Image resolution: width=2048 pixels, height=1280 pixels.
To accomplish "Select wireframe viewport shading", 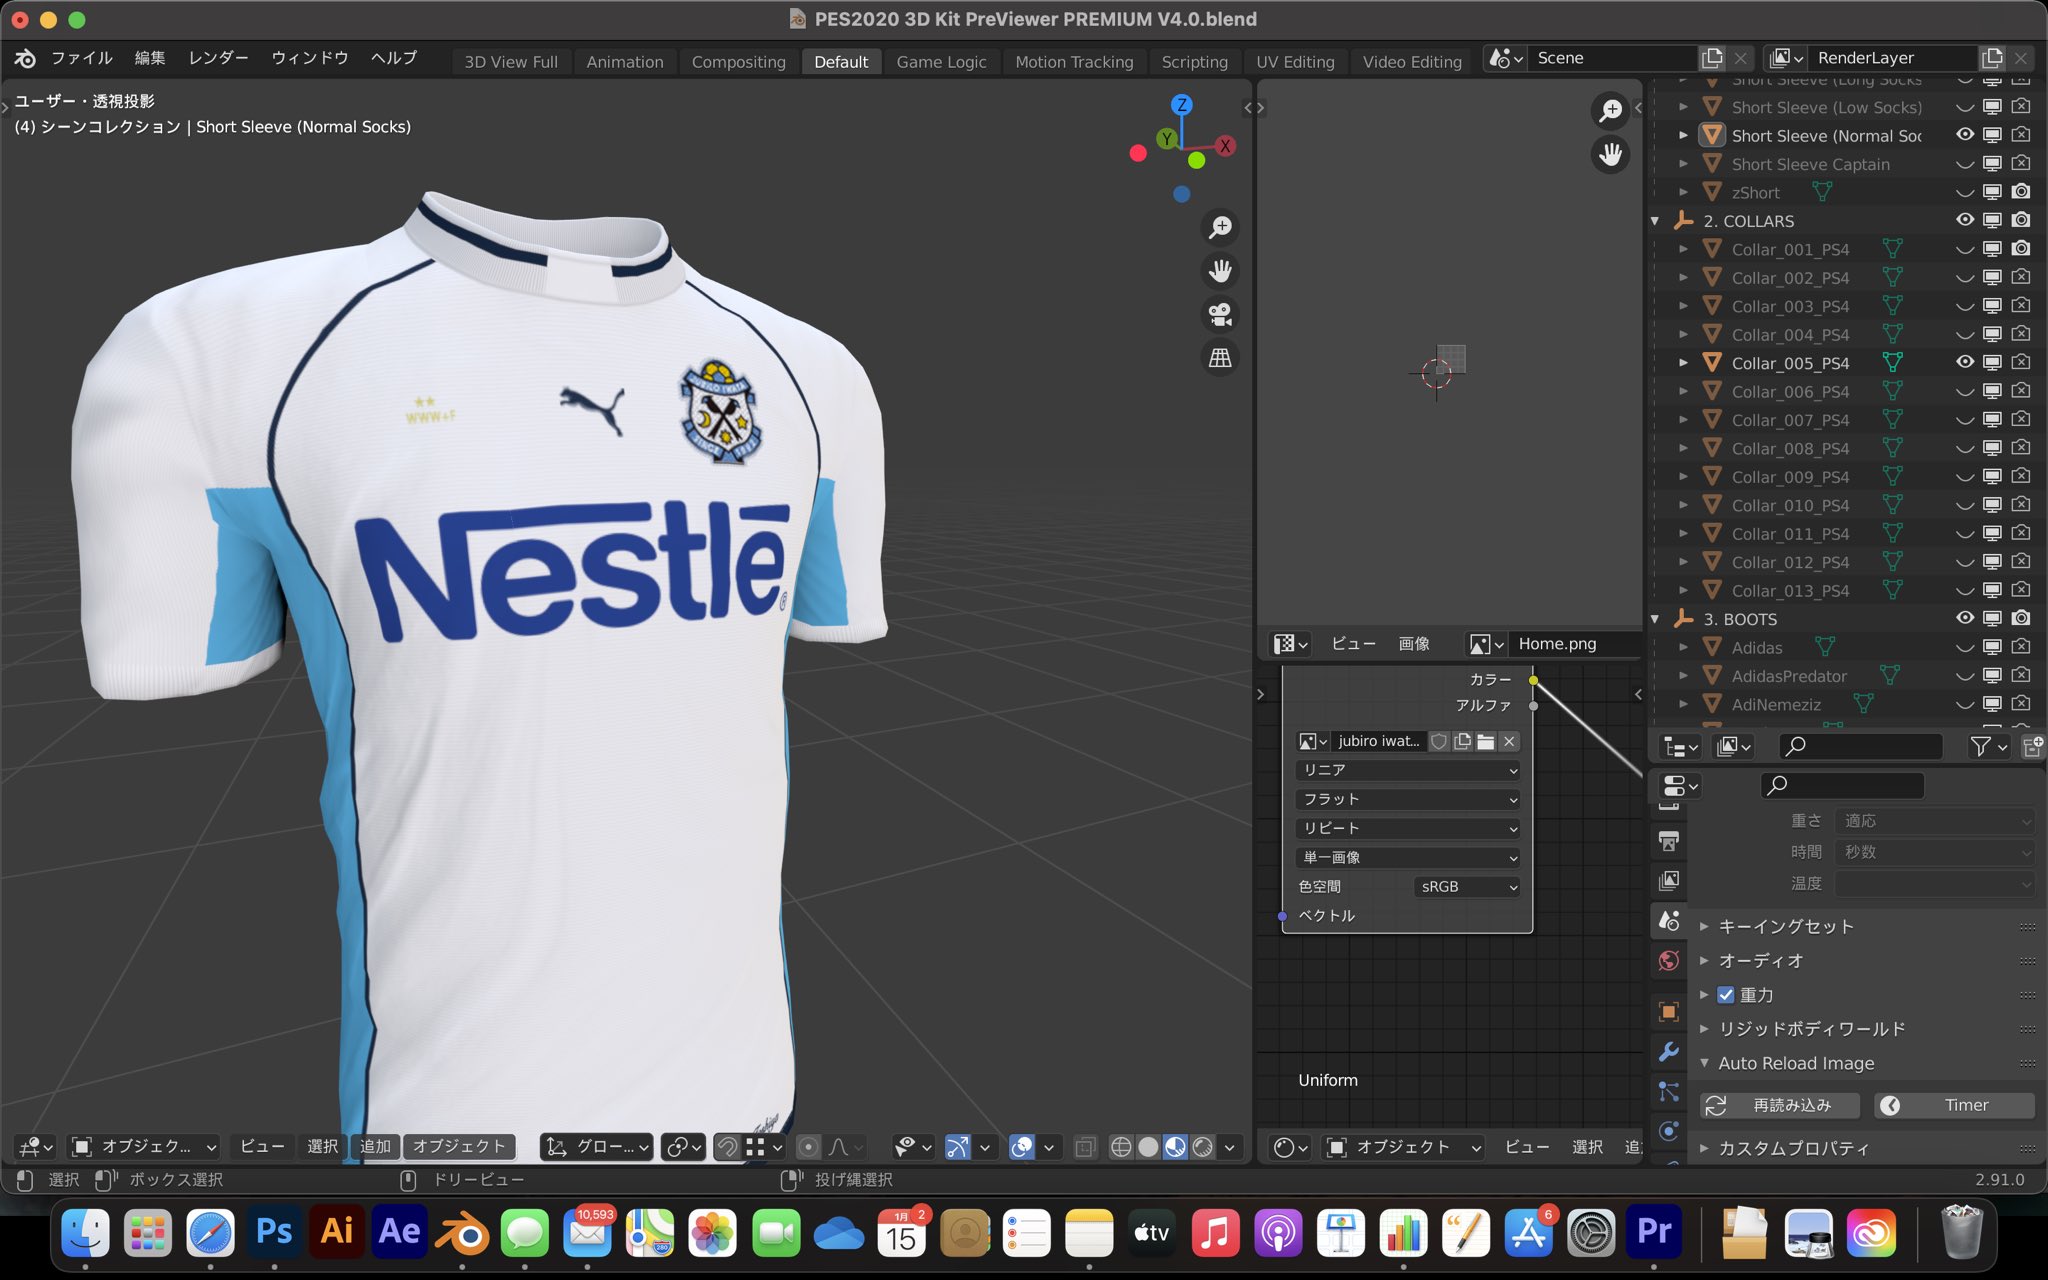I will pos(1121,1147).
